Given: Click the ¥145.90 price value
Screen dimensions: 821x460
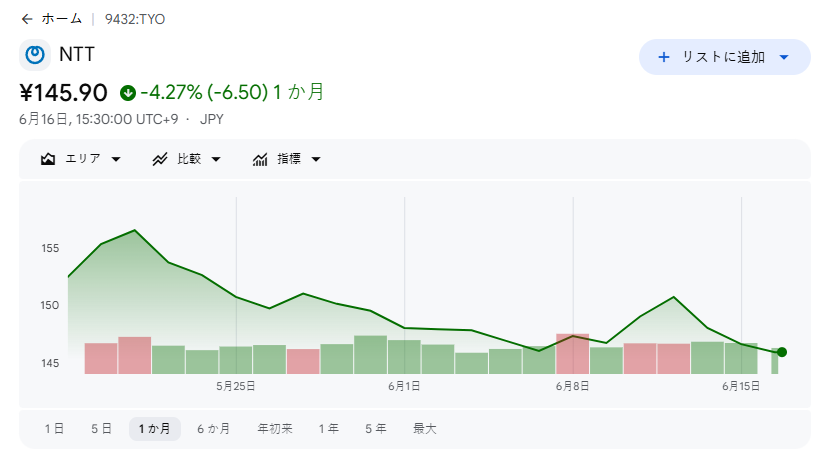Looking at the screenshot, I should (63, 93).
